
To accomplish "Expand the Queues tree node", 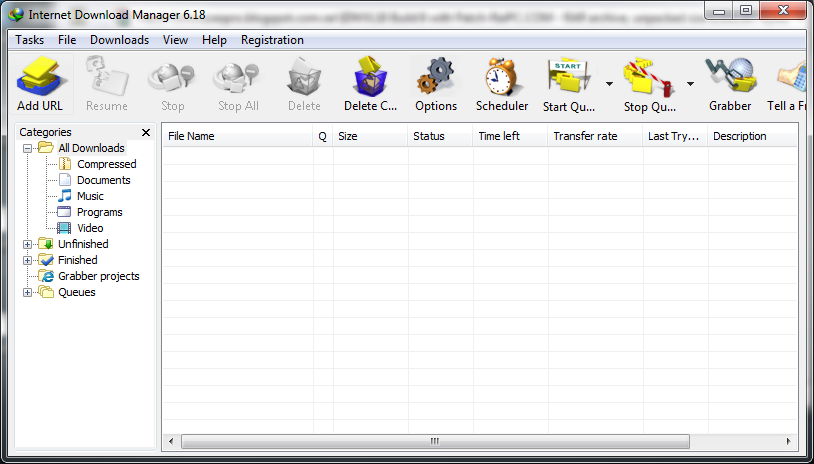I will [x=28, y=293].
